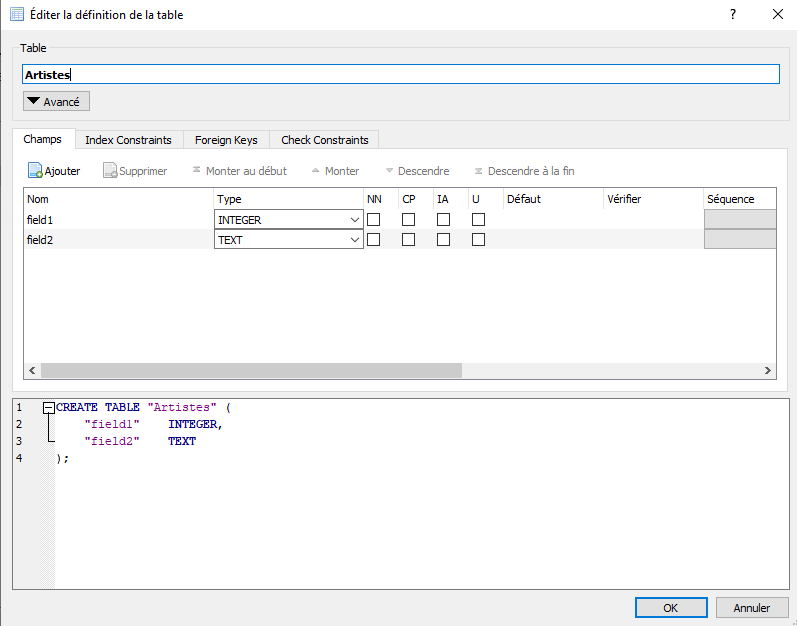Switch to the Champs tab
This screenshot has height=626, width=797.
43,139
